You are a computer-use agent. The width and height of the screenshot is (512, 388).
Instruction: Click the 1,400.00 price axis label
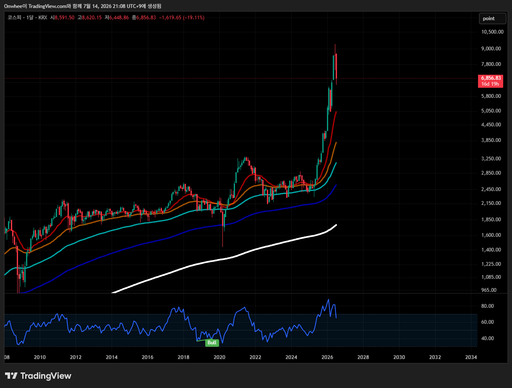pyautogui.click(x=491, y=250)
